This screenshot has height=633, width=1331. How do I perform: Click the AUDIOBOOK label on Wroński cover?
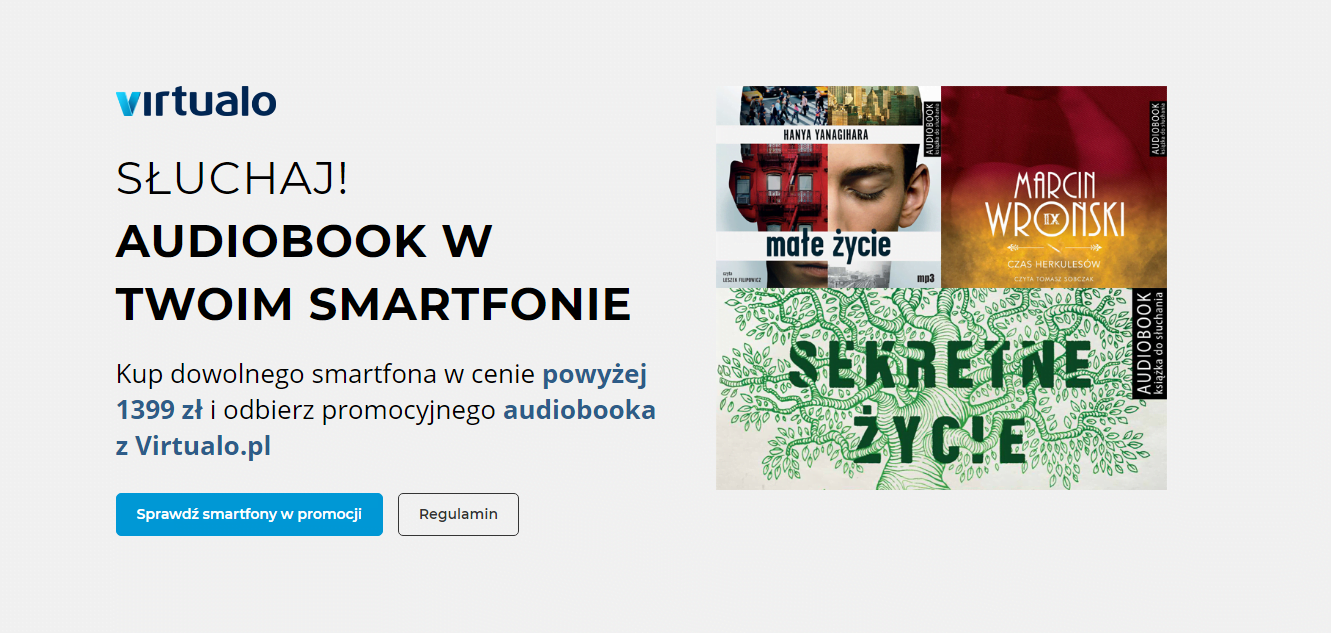[x=1155, y=127]
